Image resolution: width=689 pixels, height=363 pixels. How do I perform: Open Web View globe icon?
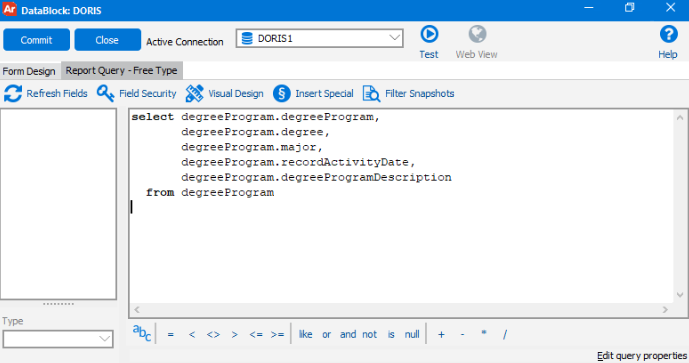[x=477, y=34]
